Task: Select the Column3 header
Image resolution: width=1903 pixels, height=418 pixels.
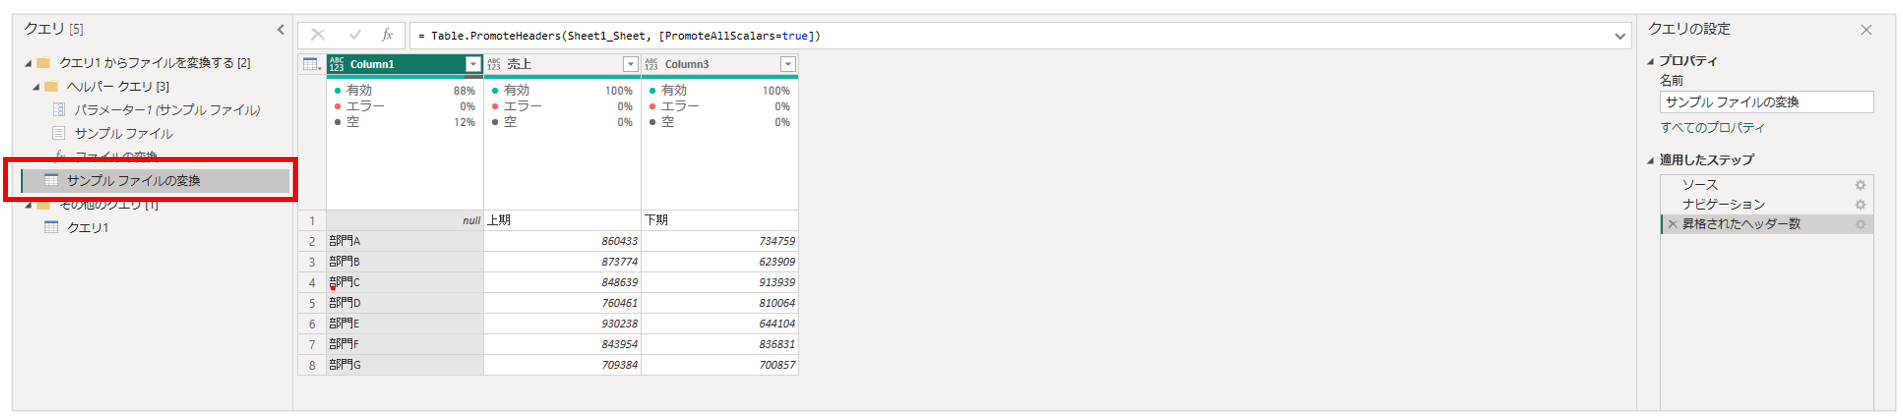Action: (x=720, y=64)
